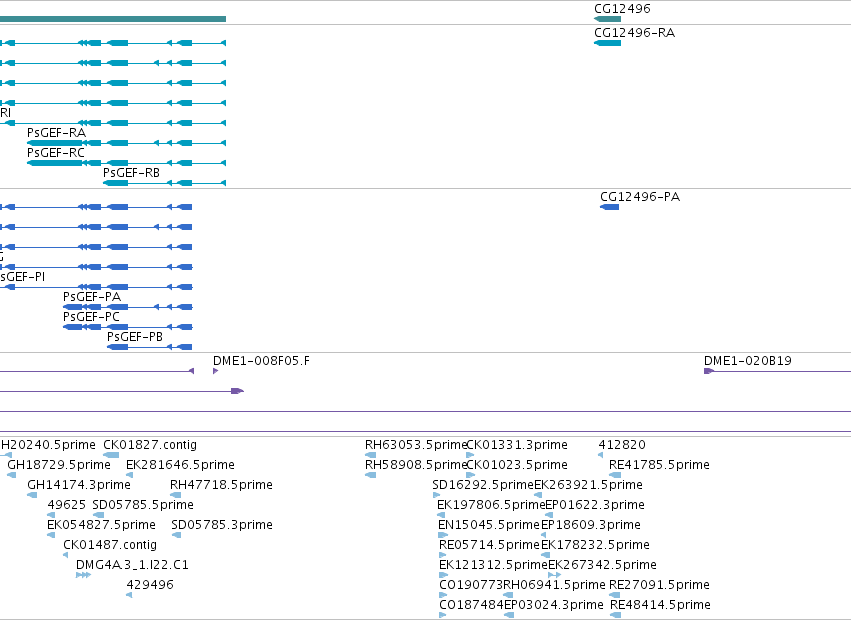Click the RH58908.5prime EST label

pyautogui.click(x=416, y=465)
